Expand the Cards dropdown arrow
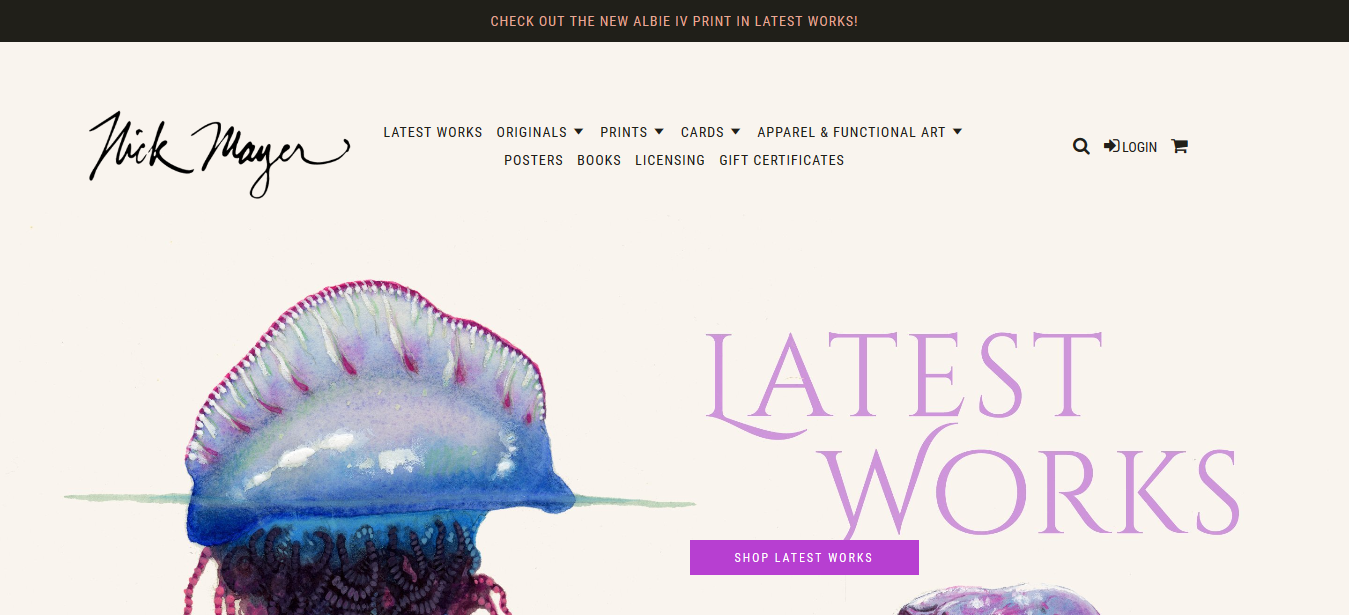This screenshot has width=1349, height=615. click(x=736, y=132)
